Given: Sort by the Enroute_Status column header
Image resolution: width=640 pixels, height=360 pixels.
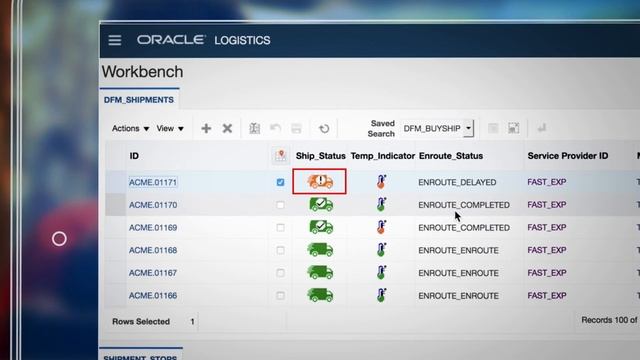Looking at the screenshot, I should tap(451, 156).
